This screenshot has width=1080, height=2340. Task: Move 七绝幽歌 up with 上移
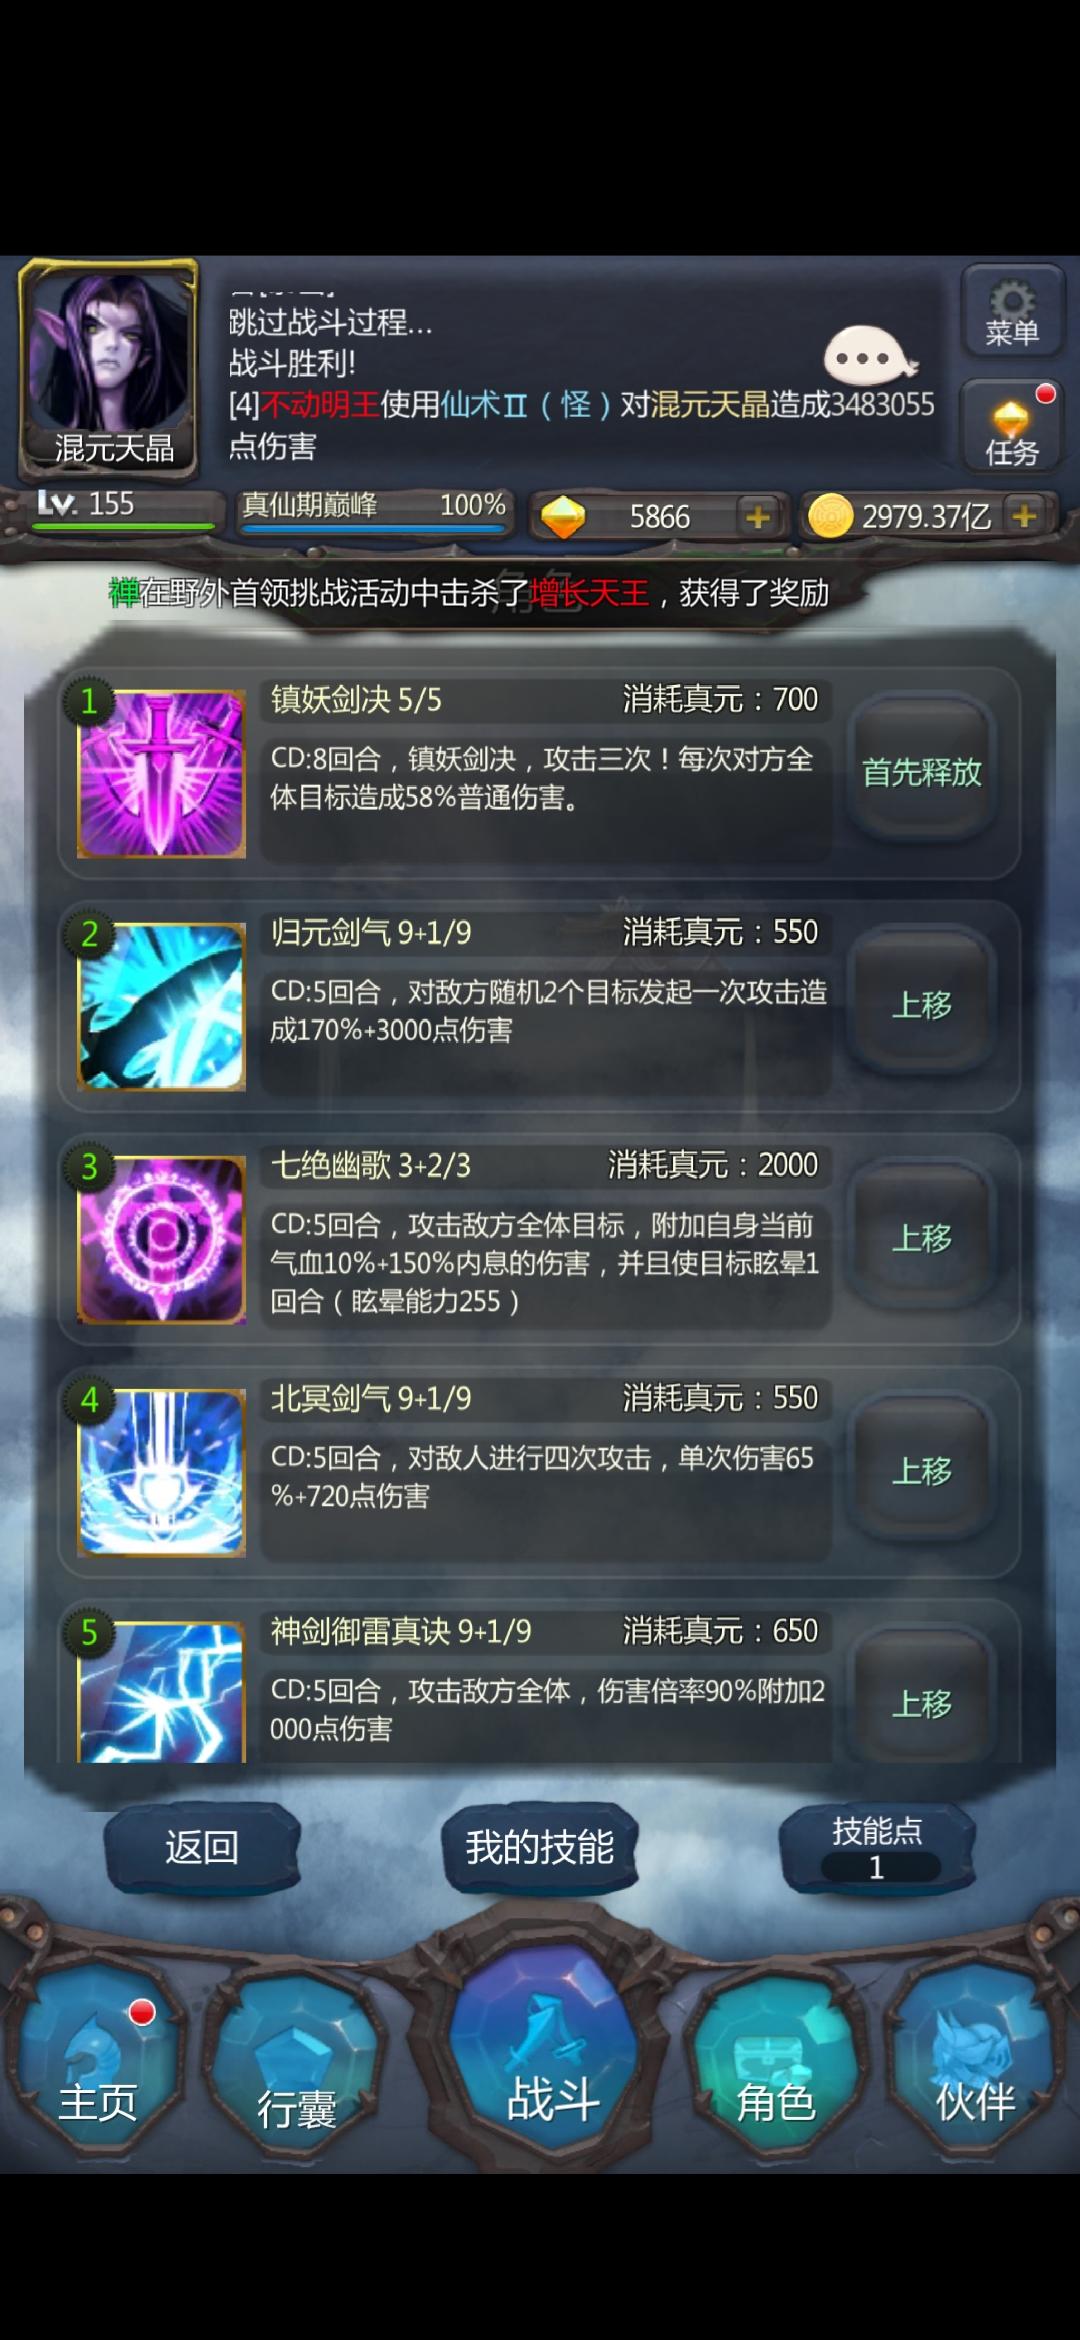[x=922, y=1238]
